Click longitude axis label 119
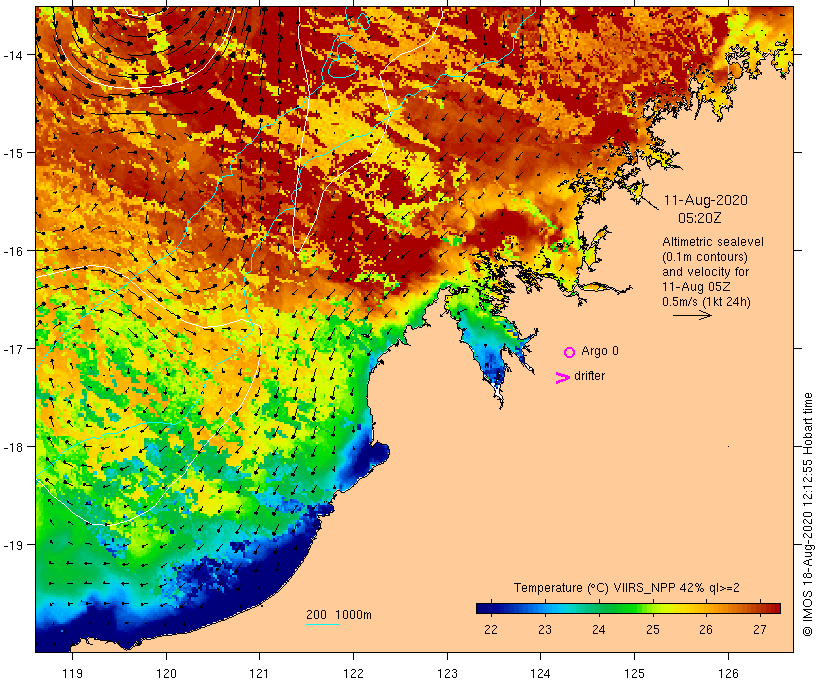The width and height of the screenshot is (820, 680). (72, 673)
